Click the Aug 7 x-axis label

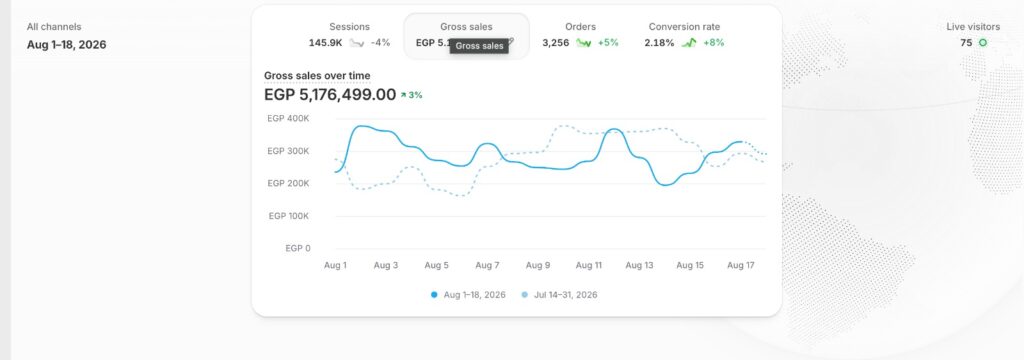pyautogui.click(x=487, y=265)
